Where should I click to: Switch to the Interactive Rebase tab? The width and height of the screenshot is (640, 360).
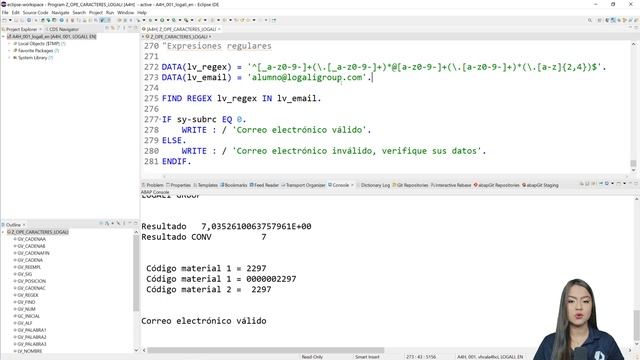click(x=451, y=185)
